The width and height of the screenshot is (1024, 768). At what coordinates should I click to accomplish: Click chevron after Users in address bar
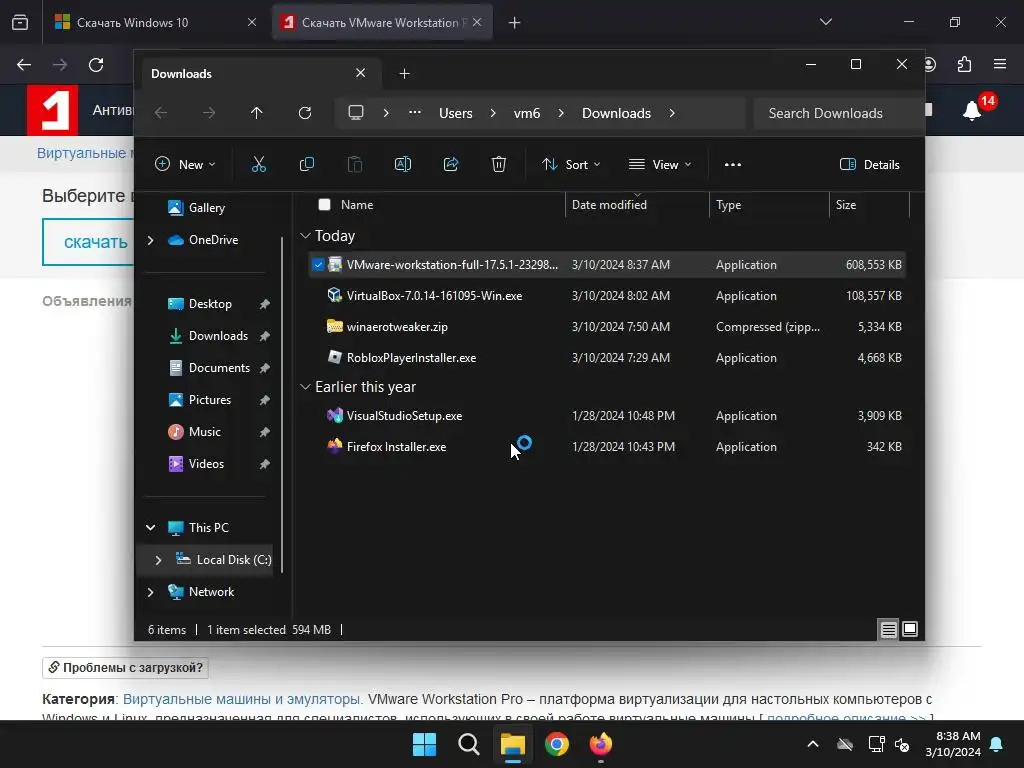[x=493, y=113]
